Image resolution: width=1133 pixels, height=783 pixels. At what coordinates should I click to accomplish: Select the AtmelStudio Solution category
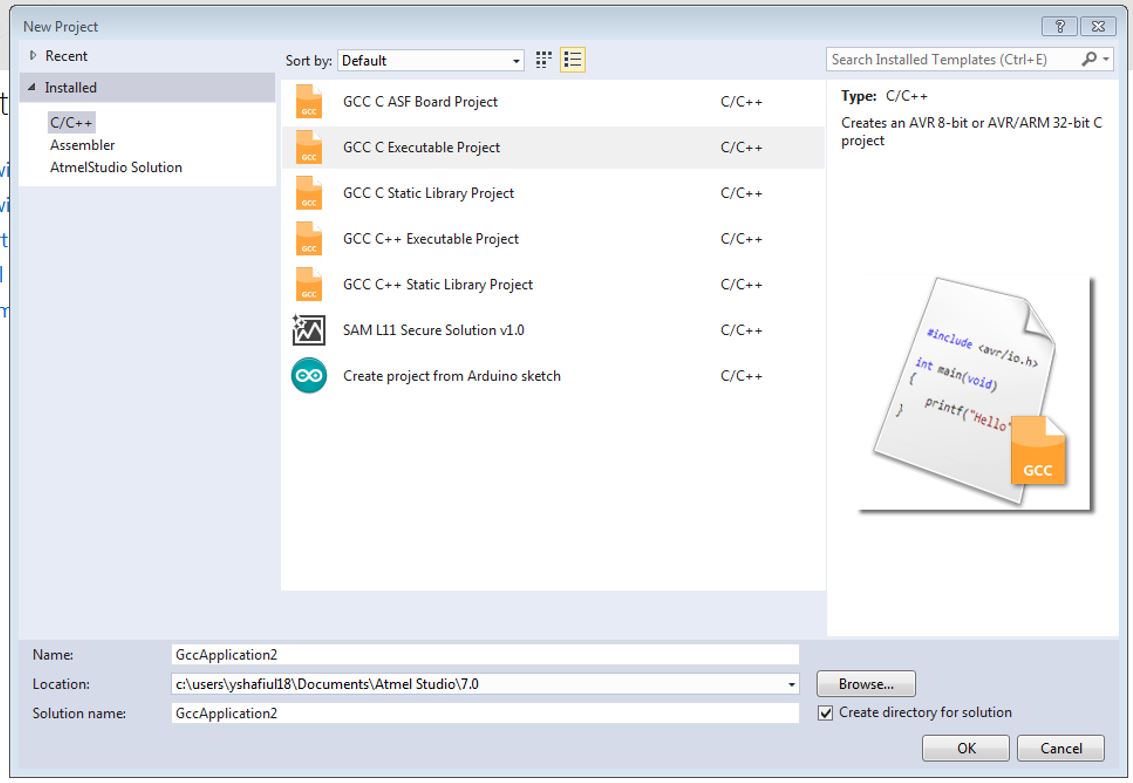pyautogui.click(x=116, y=168)
